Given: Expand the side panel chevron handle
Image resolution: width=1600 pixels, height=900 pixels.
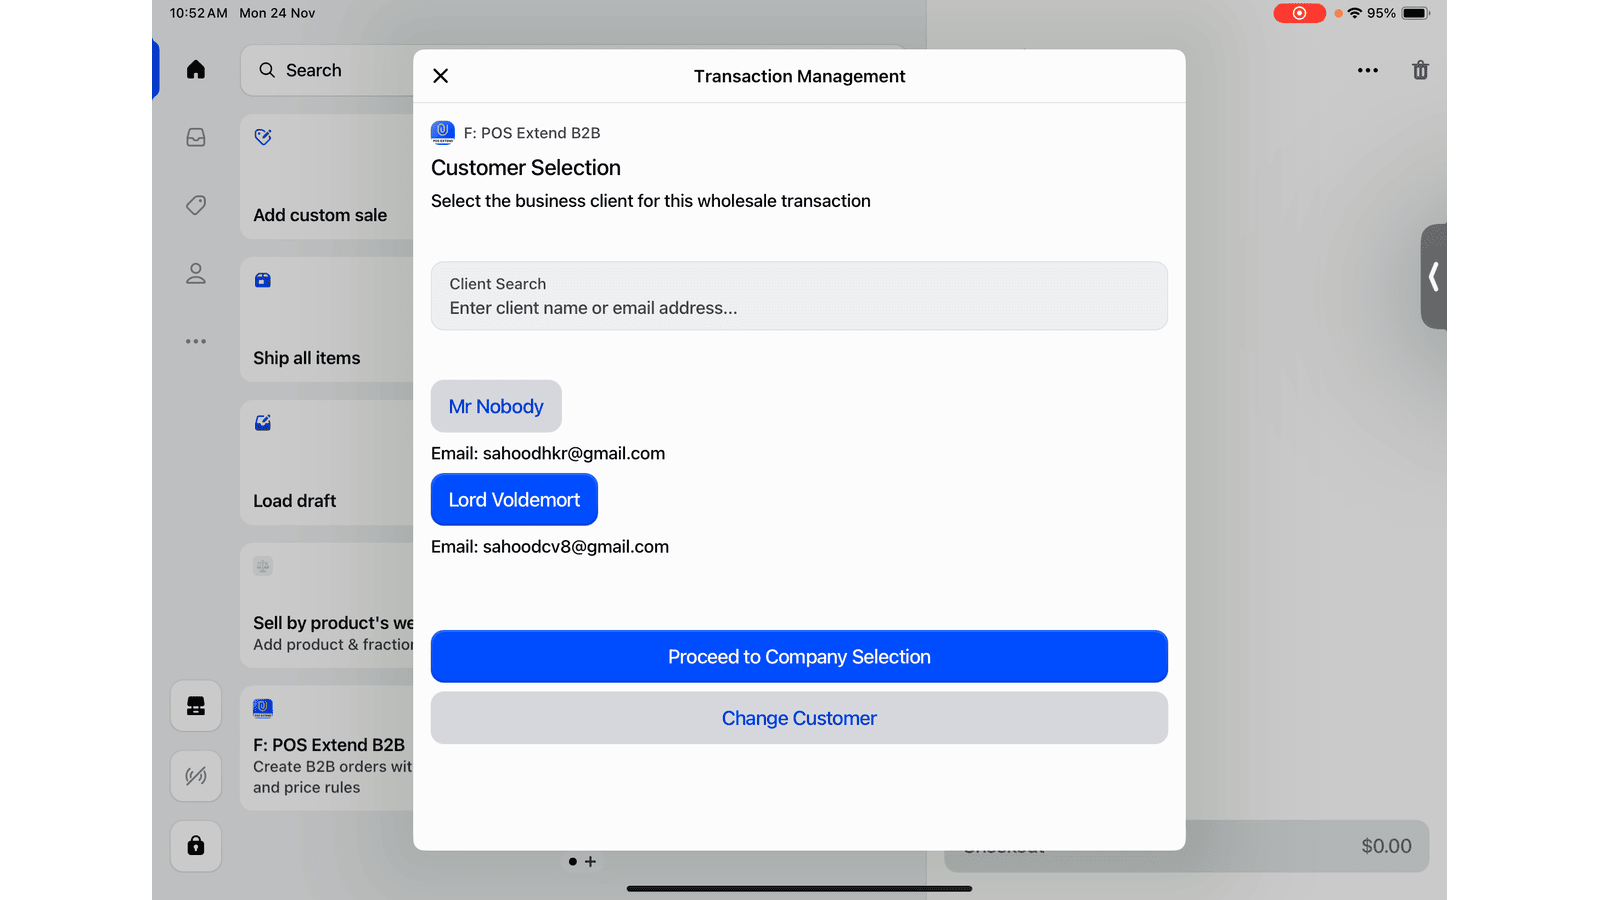Looking at the screenshot, I should (x=1434, y=277).
